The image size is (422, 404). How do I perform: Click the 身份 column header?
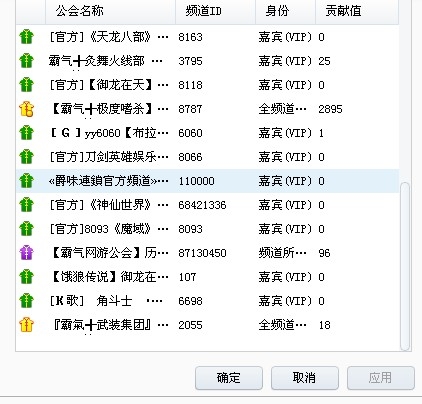pyautogui.click(x=285, y=11)
